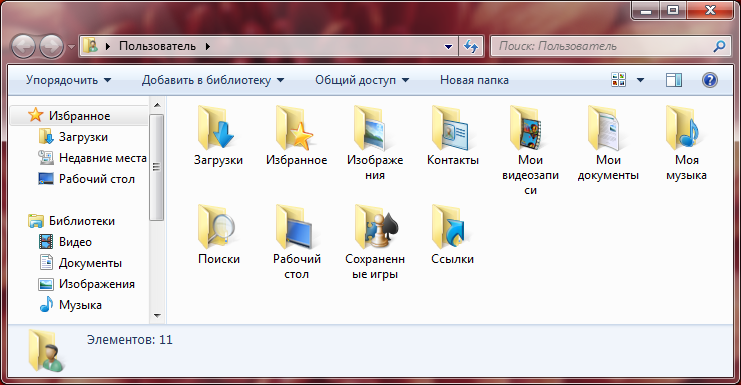
Task: Open the Изображения library in sidebar
Action: pyautogui.click(x=86, y=284)
